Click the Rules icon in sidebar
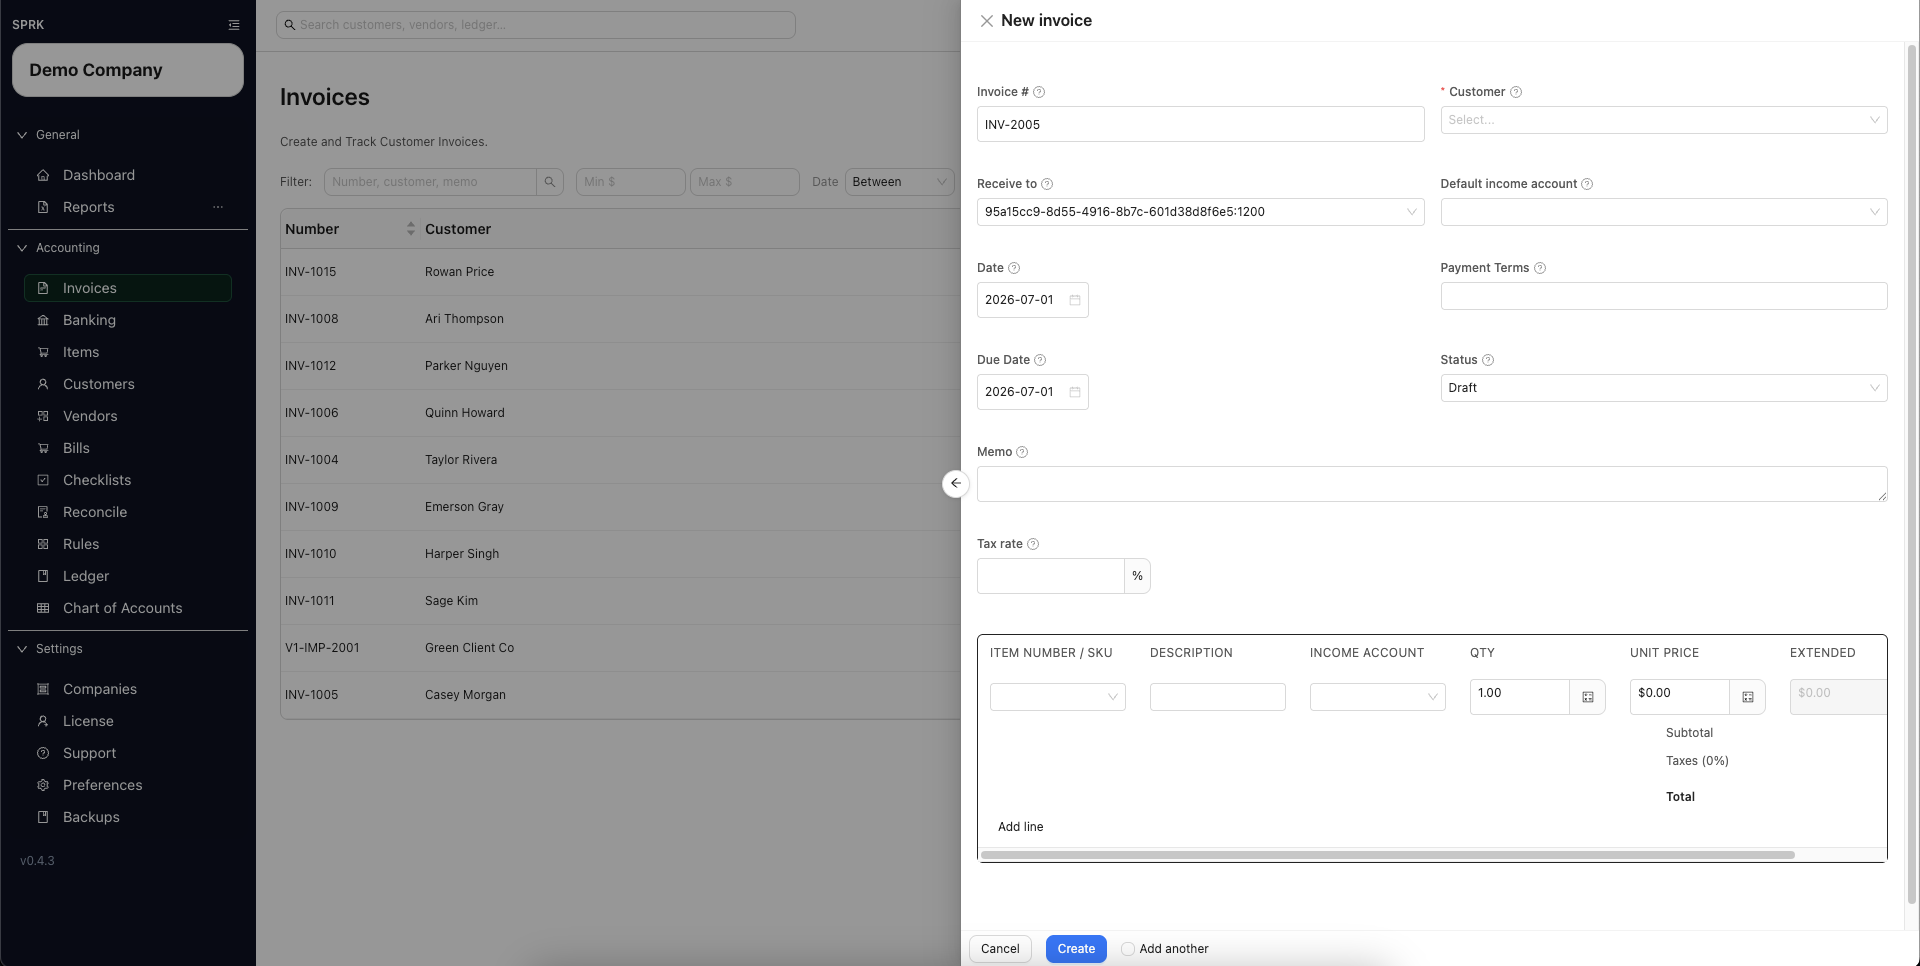The image size is (1920, 966). [43, 544]
